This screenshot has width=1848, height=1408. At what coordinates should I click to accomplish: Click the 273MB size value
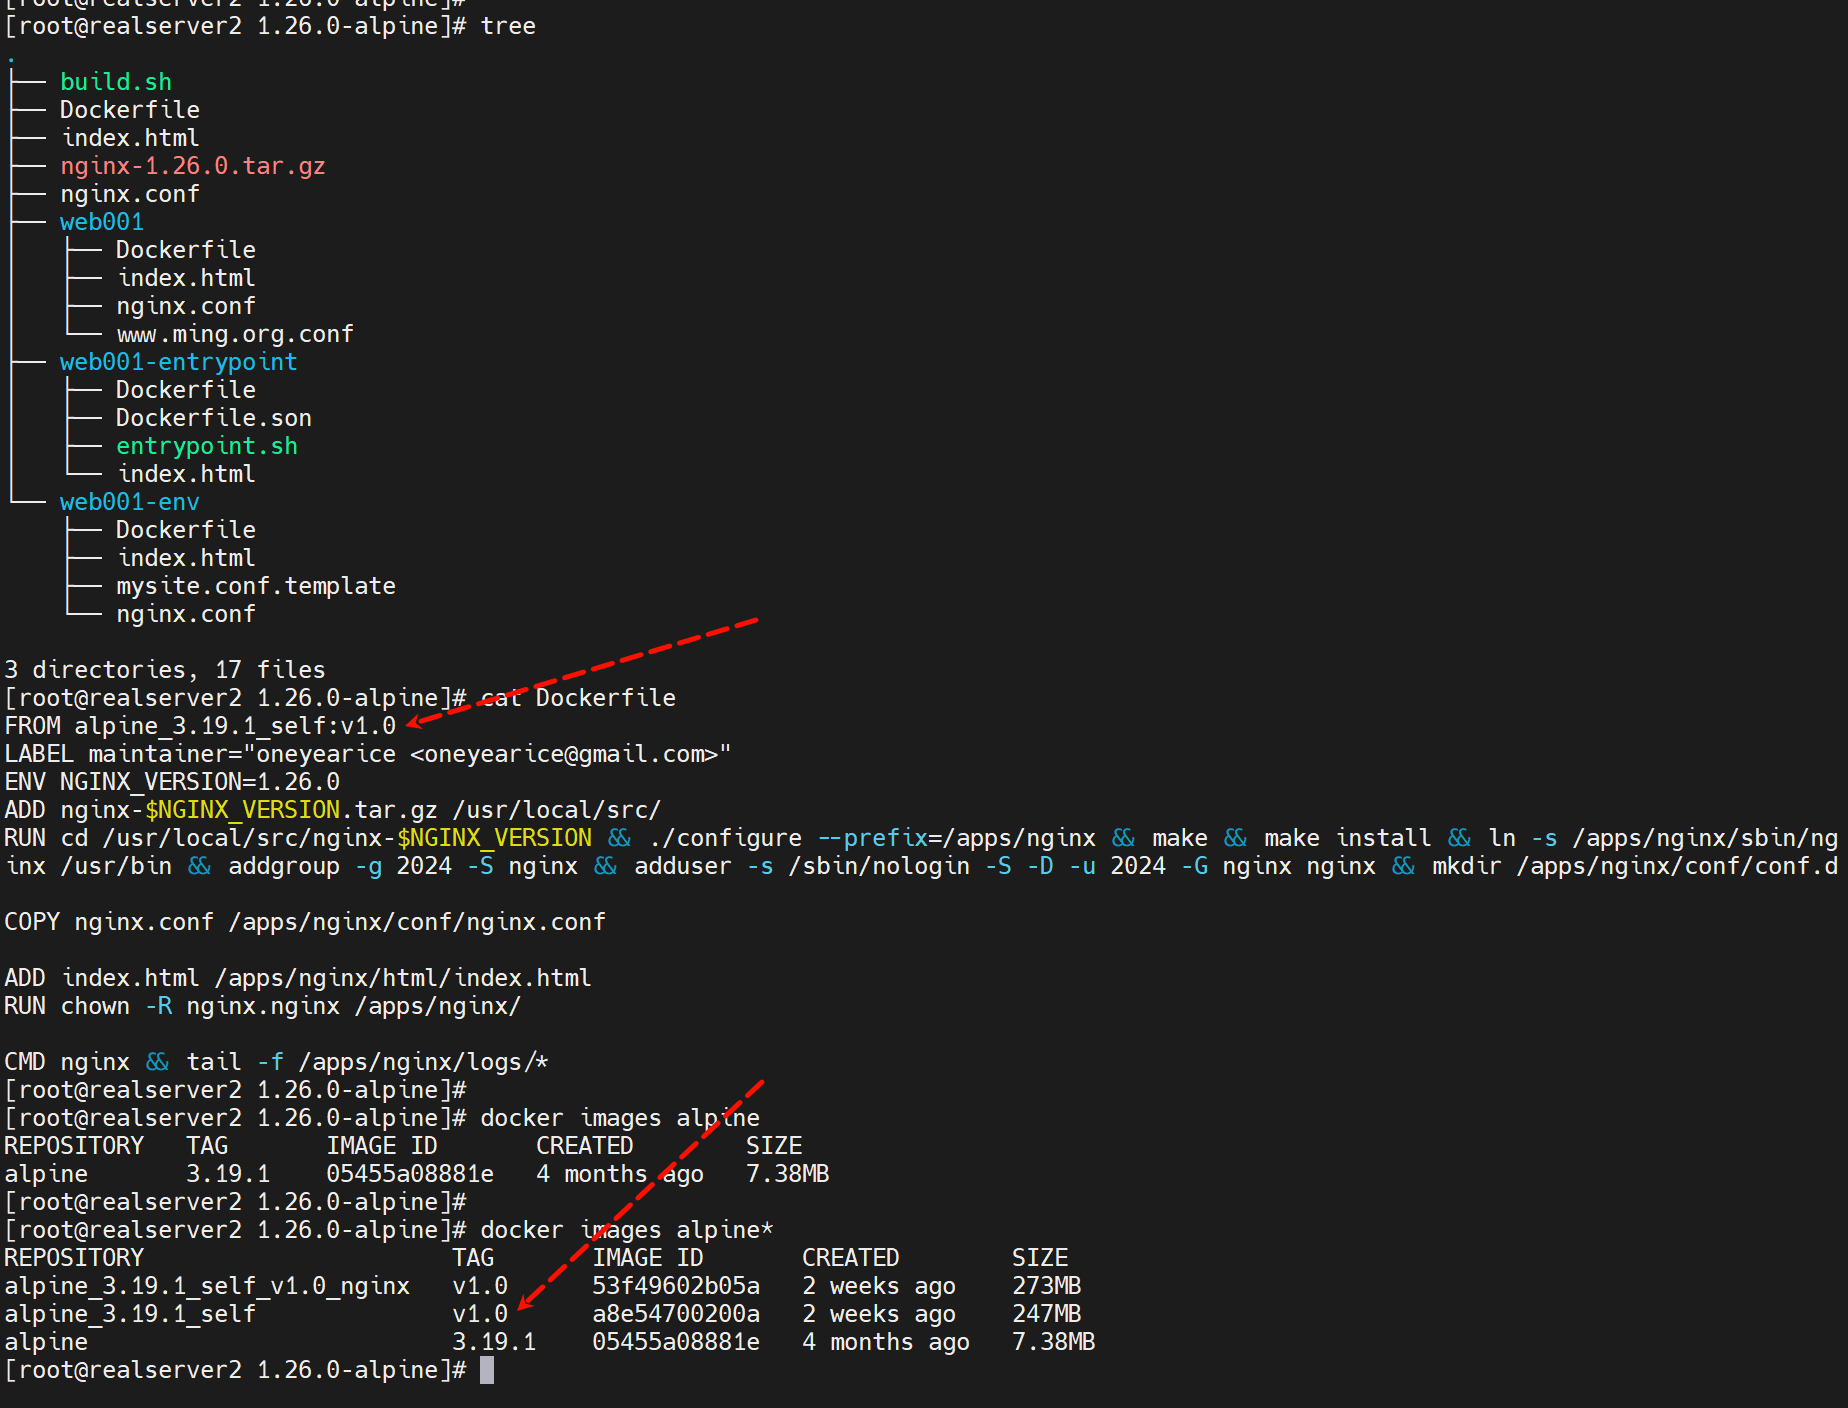pyautogui.click(x=1046, y=1286)
